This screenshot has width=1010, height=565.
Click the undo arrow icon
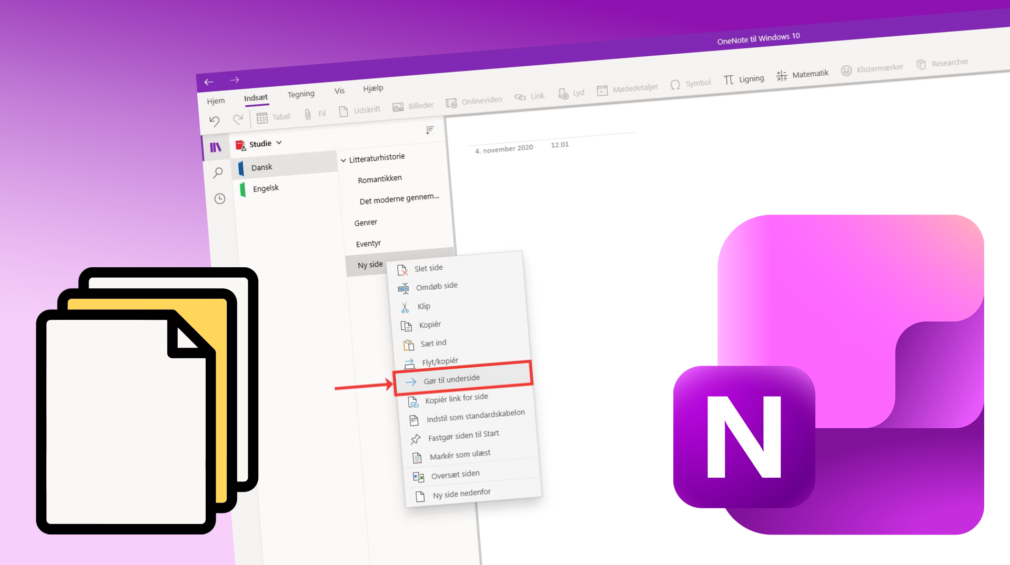[x=214, y=121]
